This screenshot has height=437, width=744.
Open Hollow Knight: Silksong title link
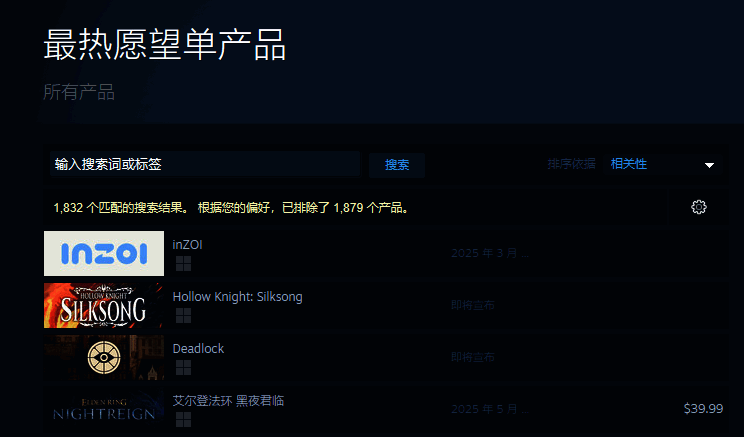[237, 297]
